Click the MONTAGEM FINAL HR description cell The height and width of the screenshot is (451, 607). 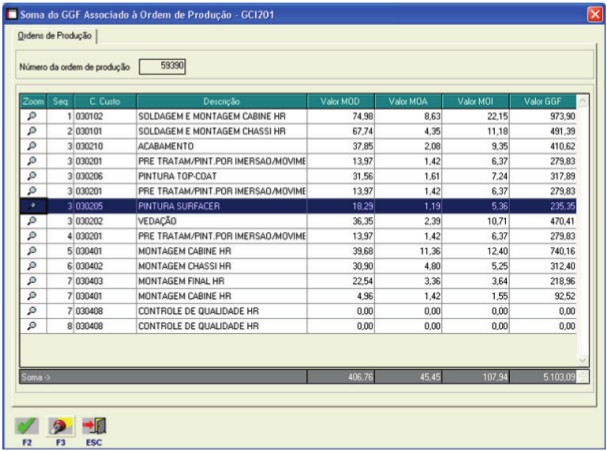[221, 281]
